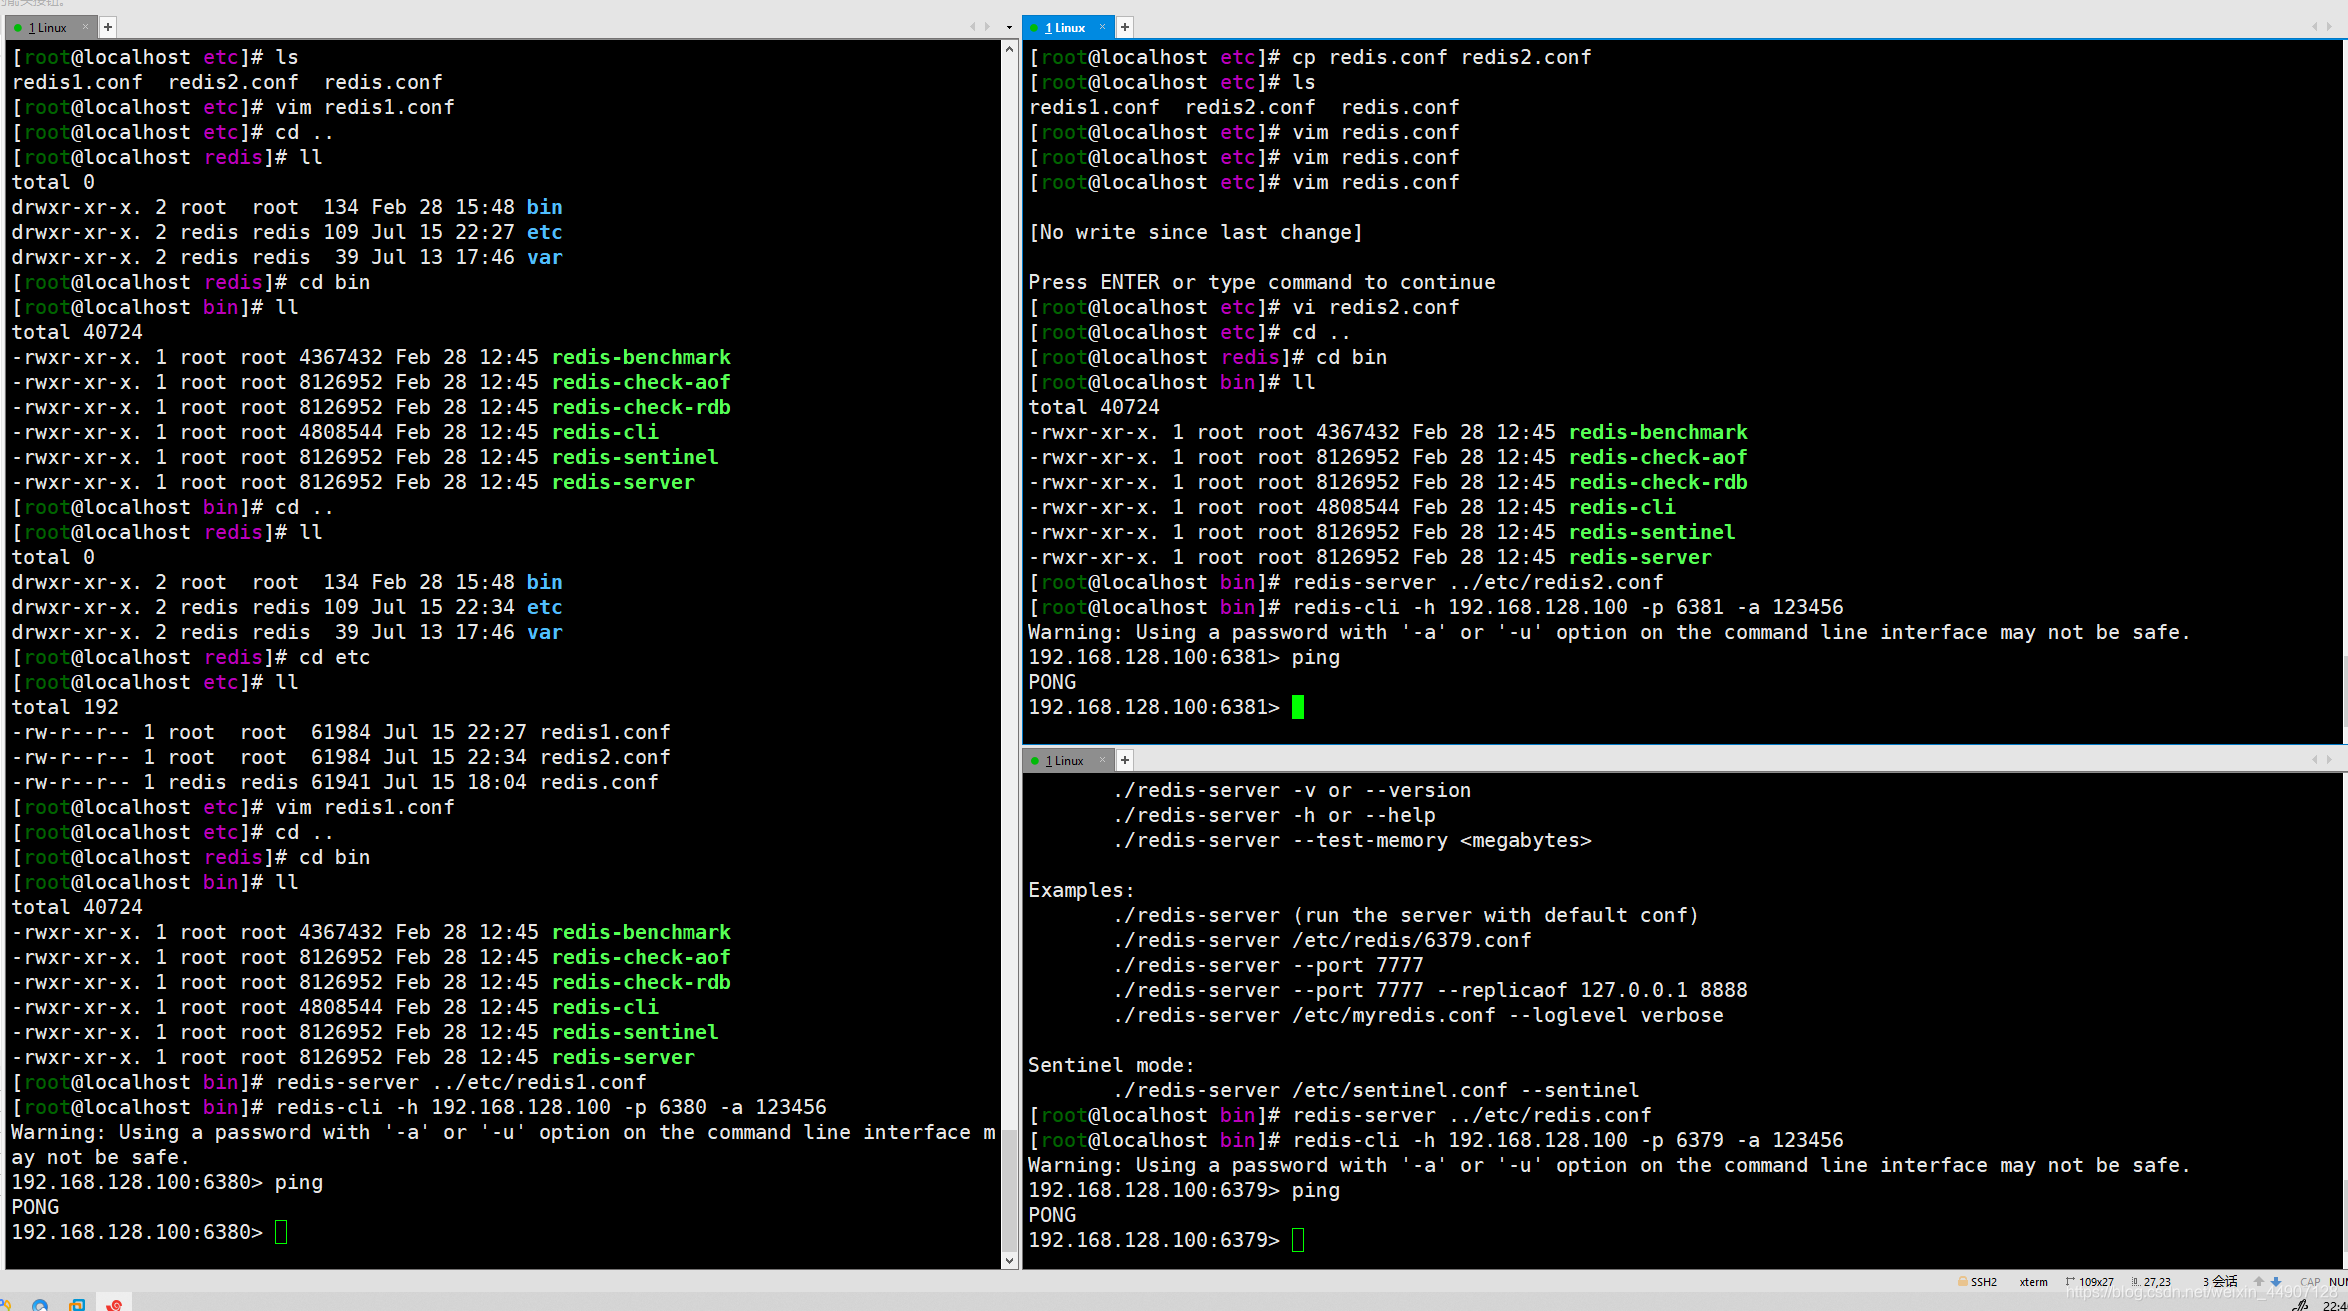
Task: Click the gray upload arrow in the status bar
Action: (2259, 1282)
